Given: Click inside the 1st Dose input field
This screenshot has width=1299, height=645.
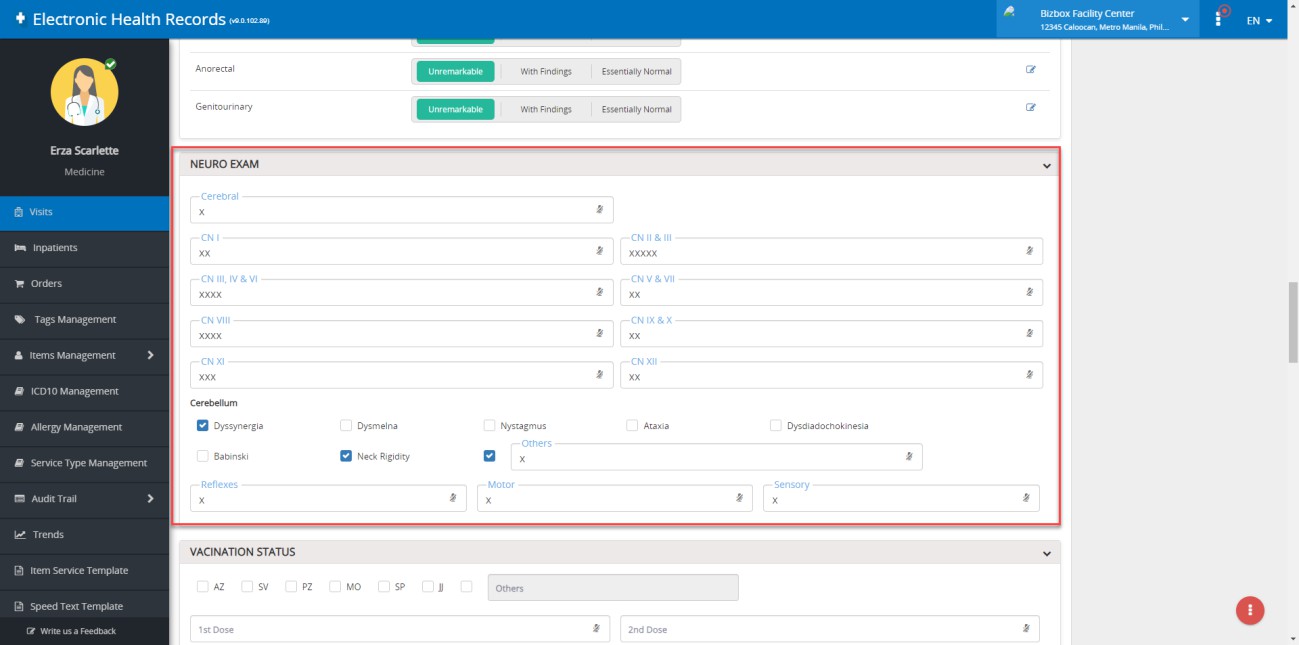Looking at the screenshot, I should click(x=380, y=628).
